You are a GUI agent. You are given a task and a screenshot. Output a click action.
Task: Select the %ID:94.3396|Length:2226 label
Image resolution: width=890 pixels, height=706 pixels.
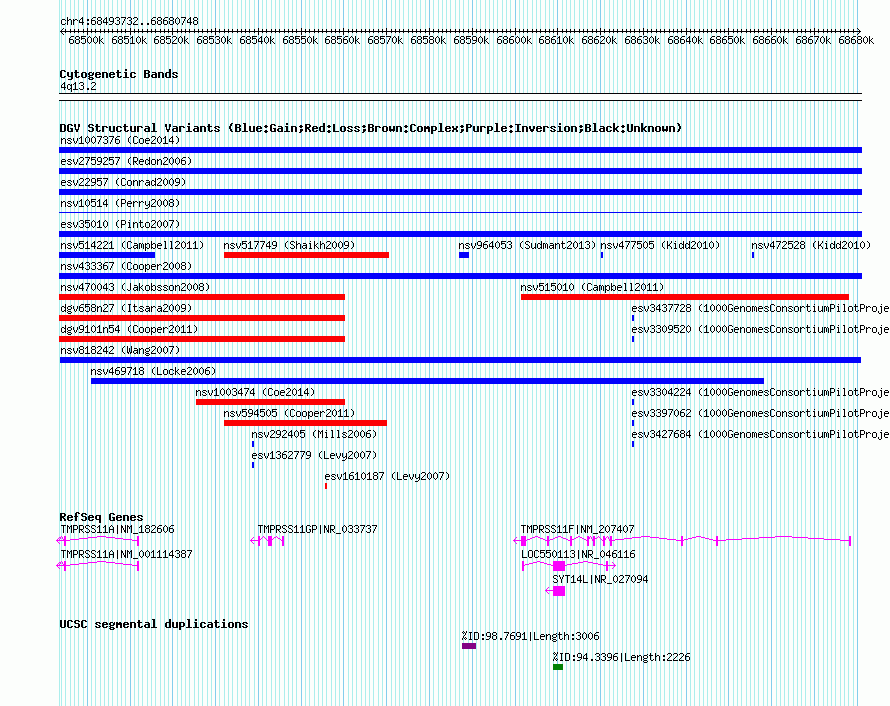pos(622,657)
